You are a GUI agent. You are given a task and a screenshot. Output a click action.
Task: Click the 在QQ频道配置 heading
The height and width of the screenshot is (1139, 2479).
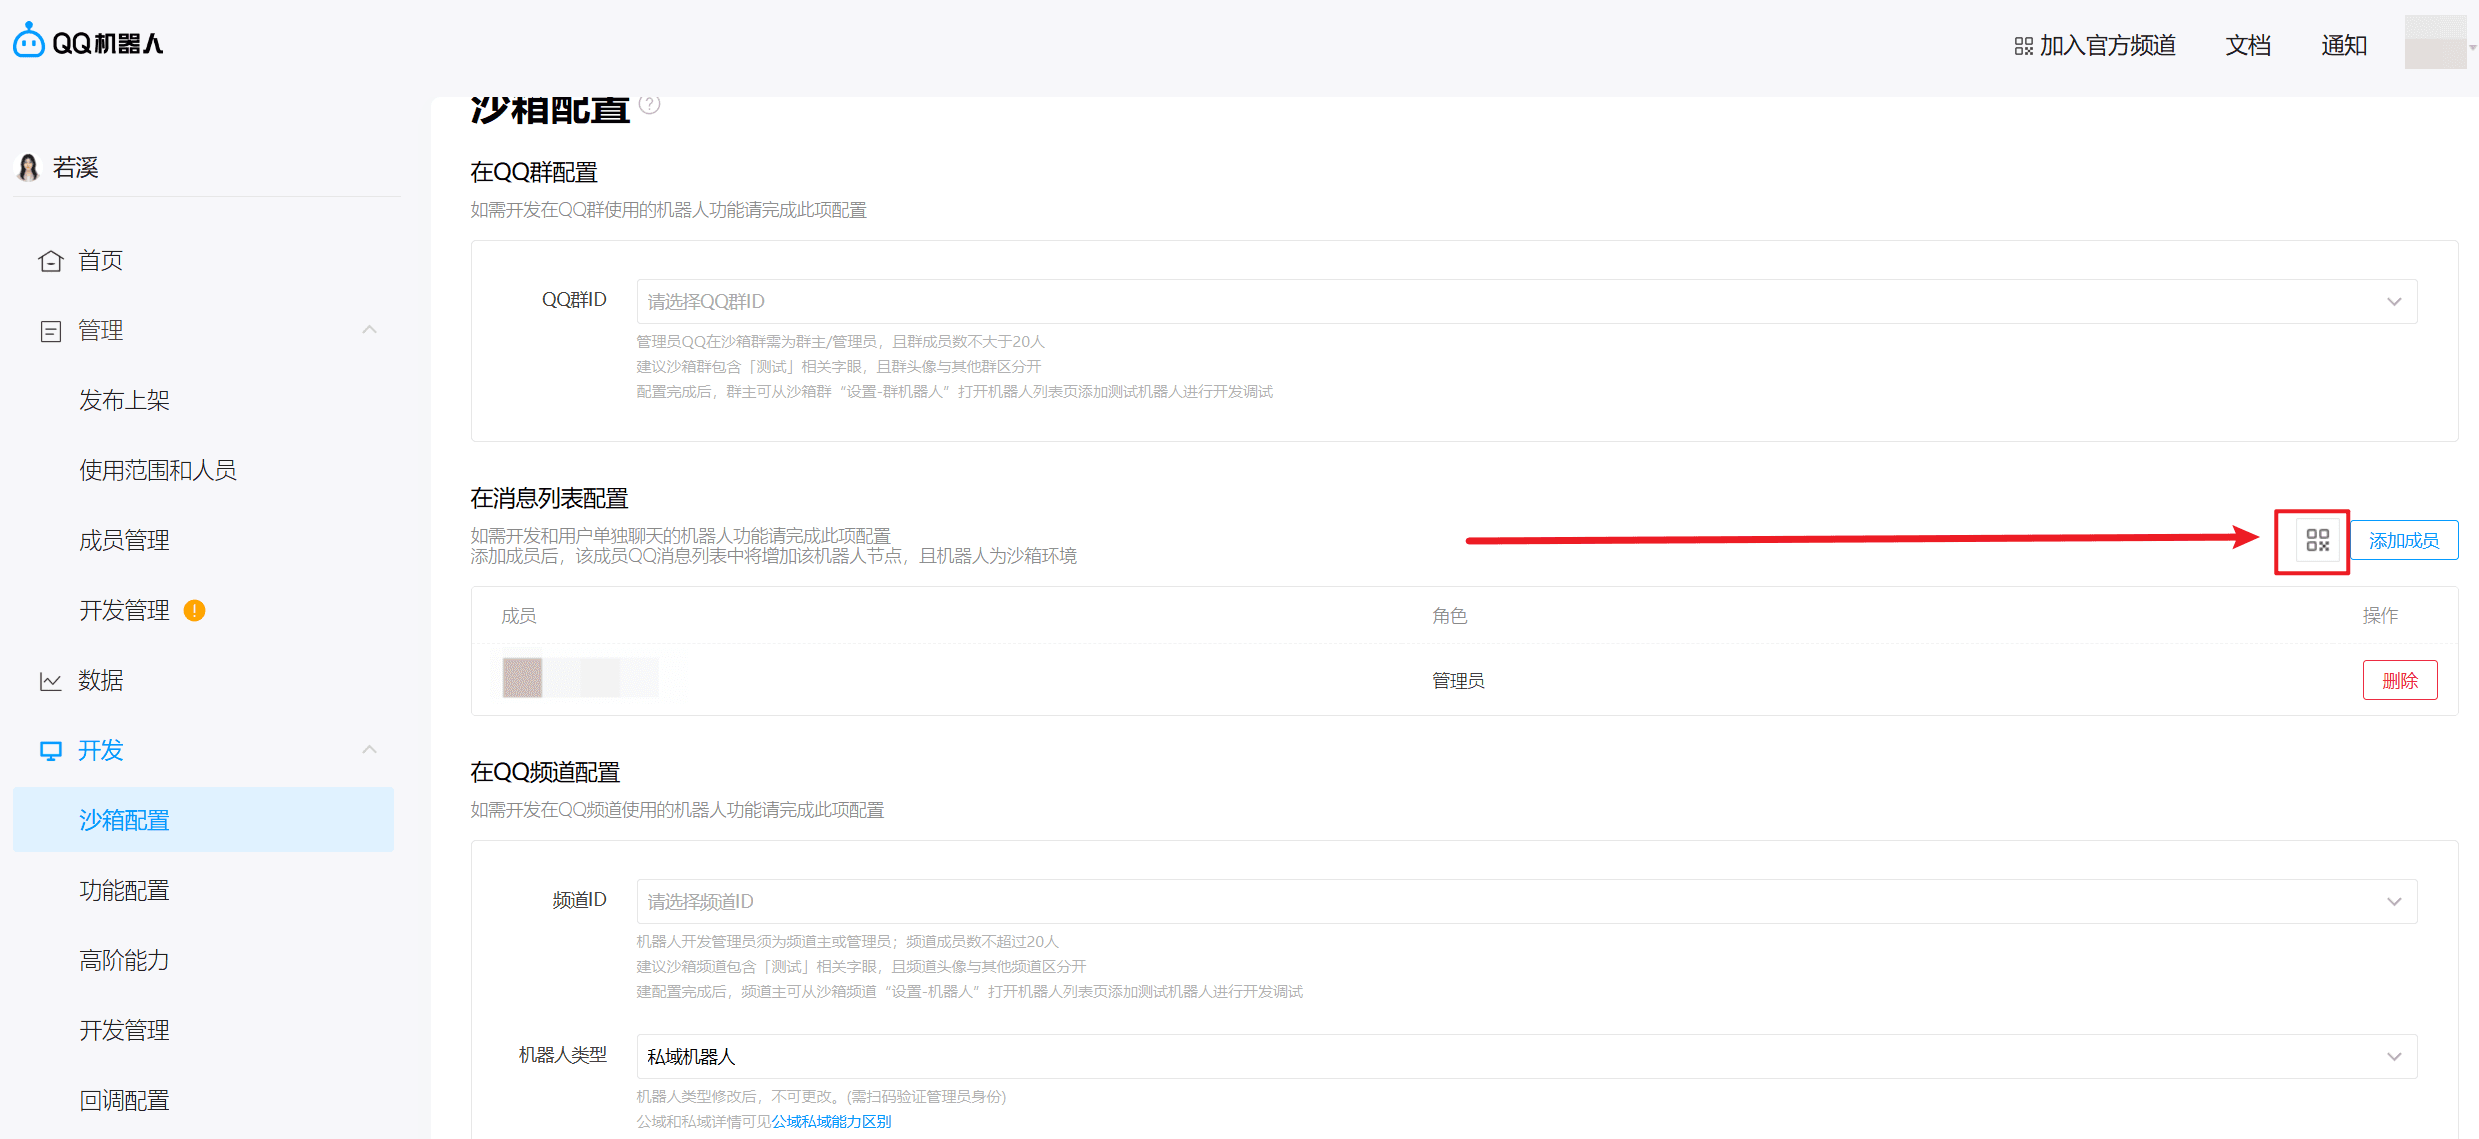545,772
